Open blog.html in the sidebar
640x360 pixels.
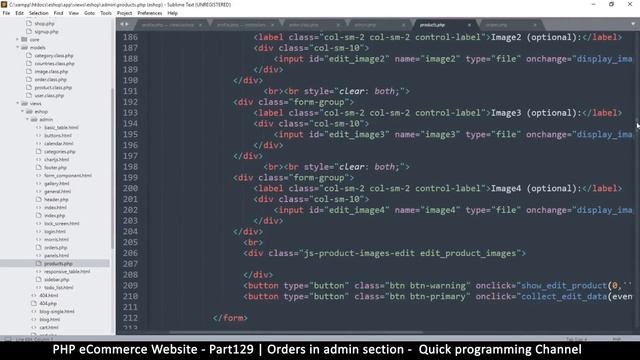tap(49, 319)
